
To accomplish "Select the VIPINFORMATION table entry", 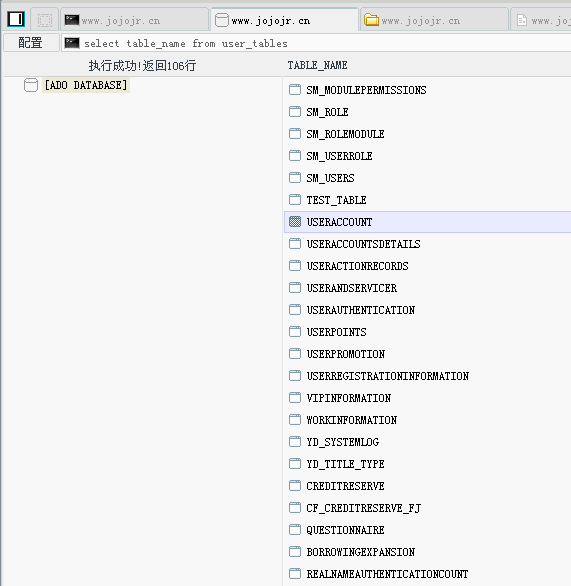I will [x=428, y=398].
